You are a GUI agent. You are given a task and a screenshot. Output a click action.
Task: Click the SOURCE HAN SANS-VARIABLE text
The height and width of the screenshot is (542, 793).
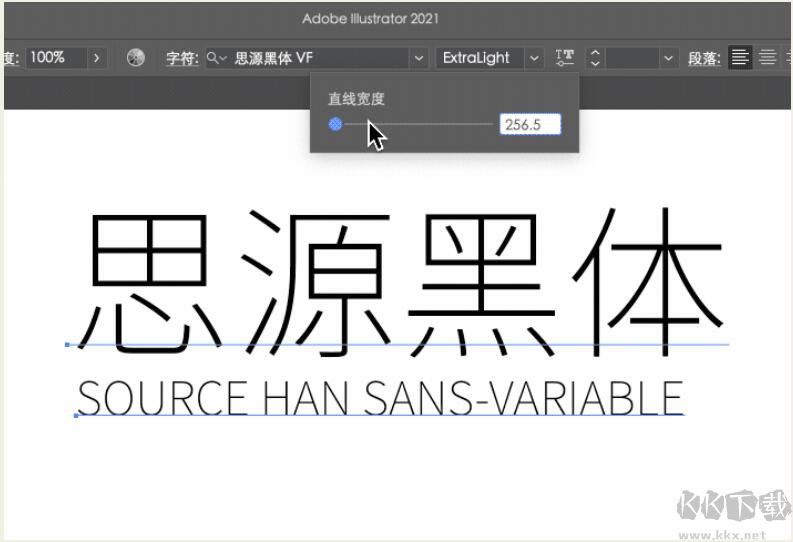pos(380,398)
